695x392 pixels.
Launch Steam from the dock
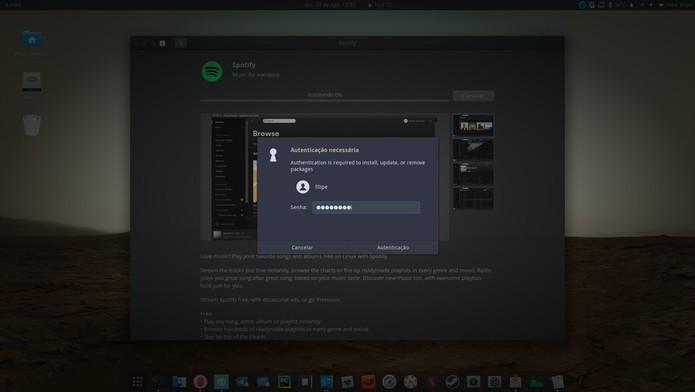452,381
